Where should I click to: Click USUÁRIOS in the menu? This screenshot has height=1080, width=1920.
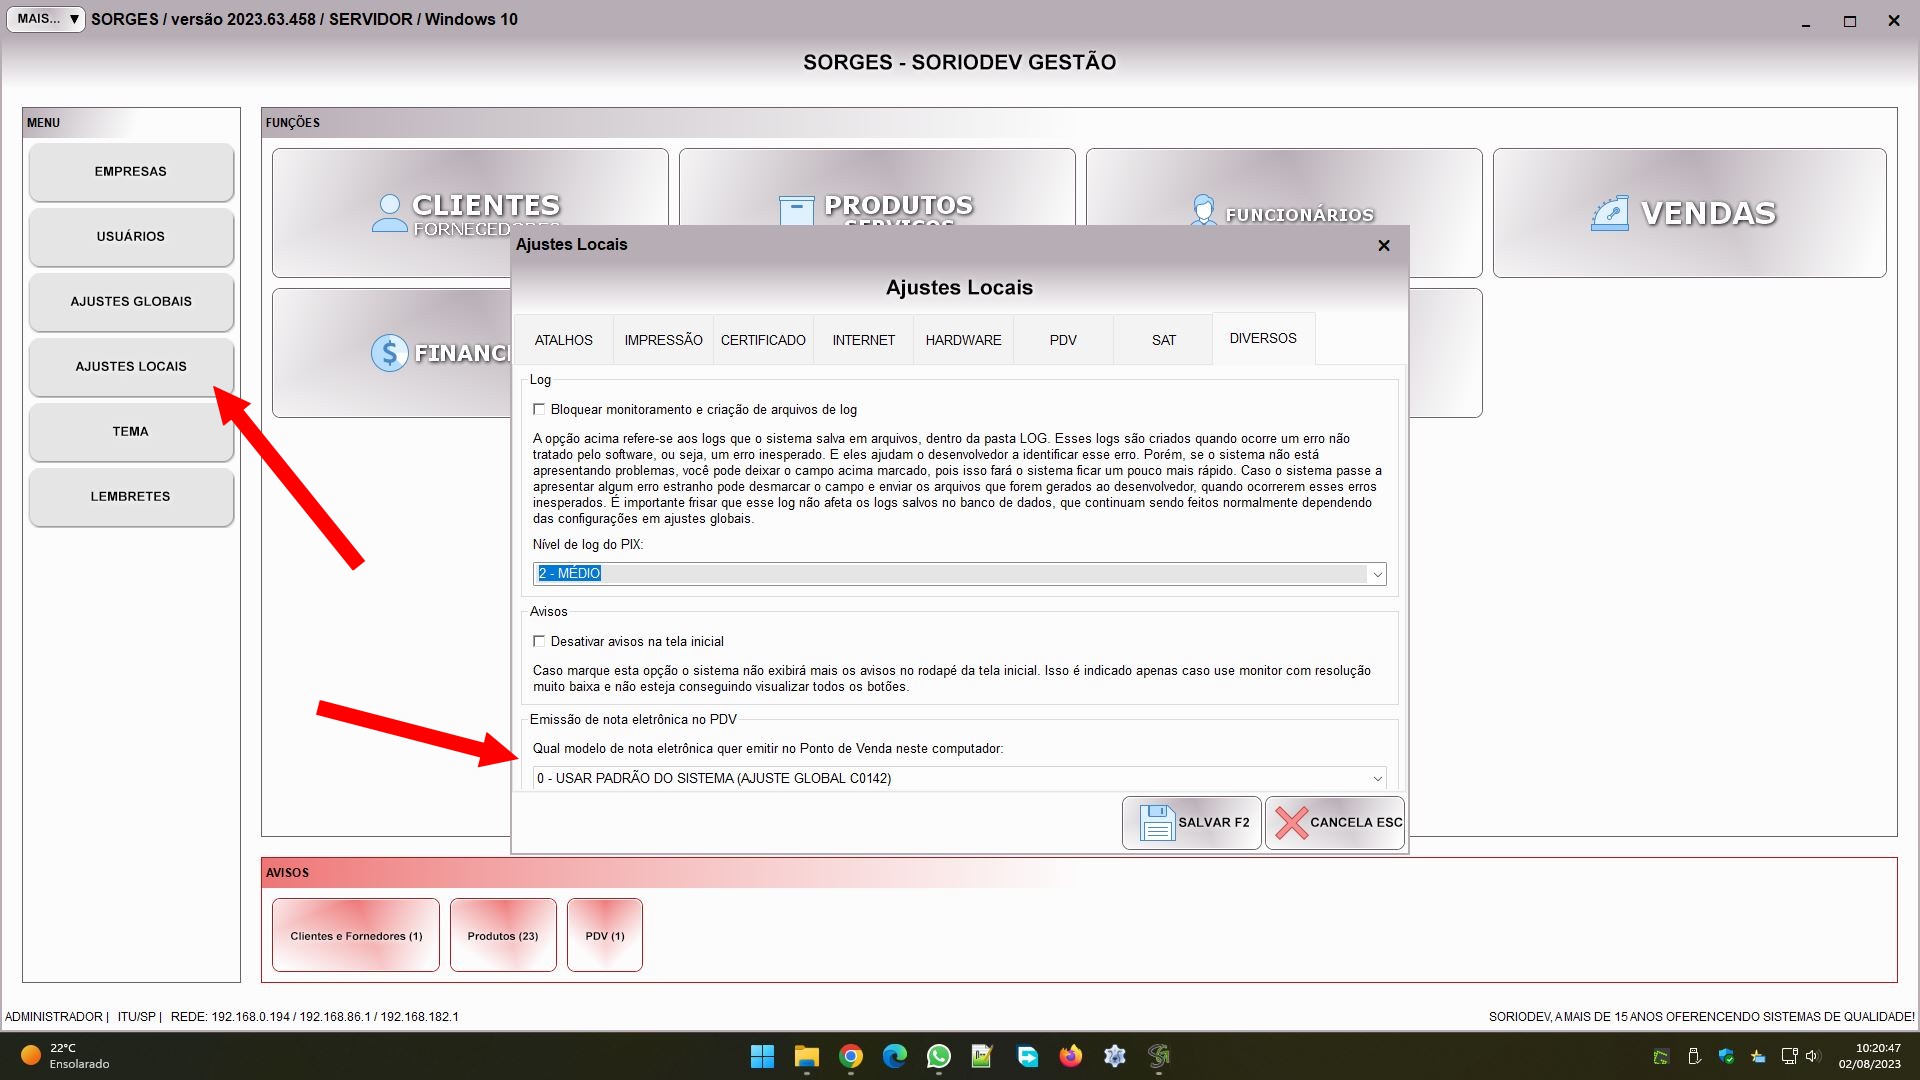point(131,237)
